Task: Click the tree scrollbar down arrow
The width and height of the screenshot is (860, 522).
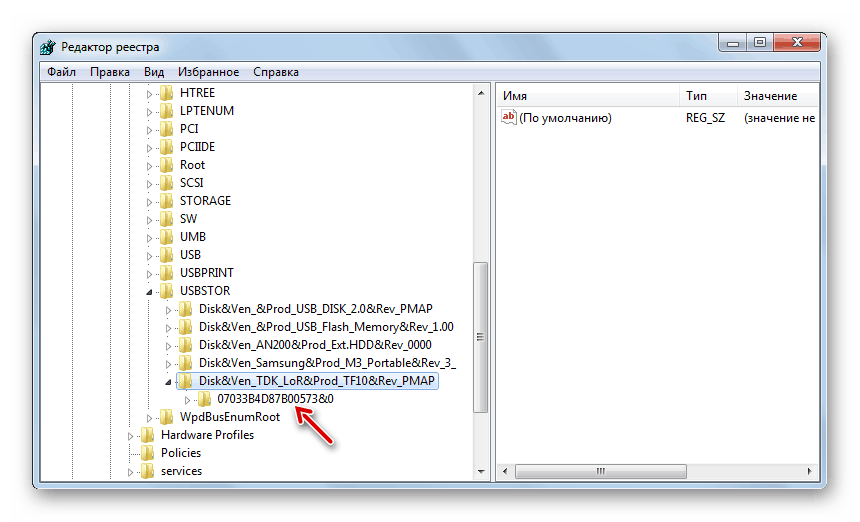Action: 481,472
